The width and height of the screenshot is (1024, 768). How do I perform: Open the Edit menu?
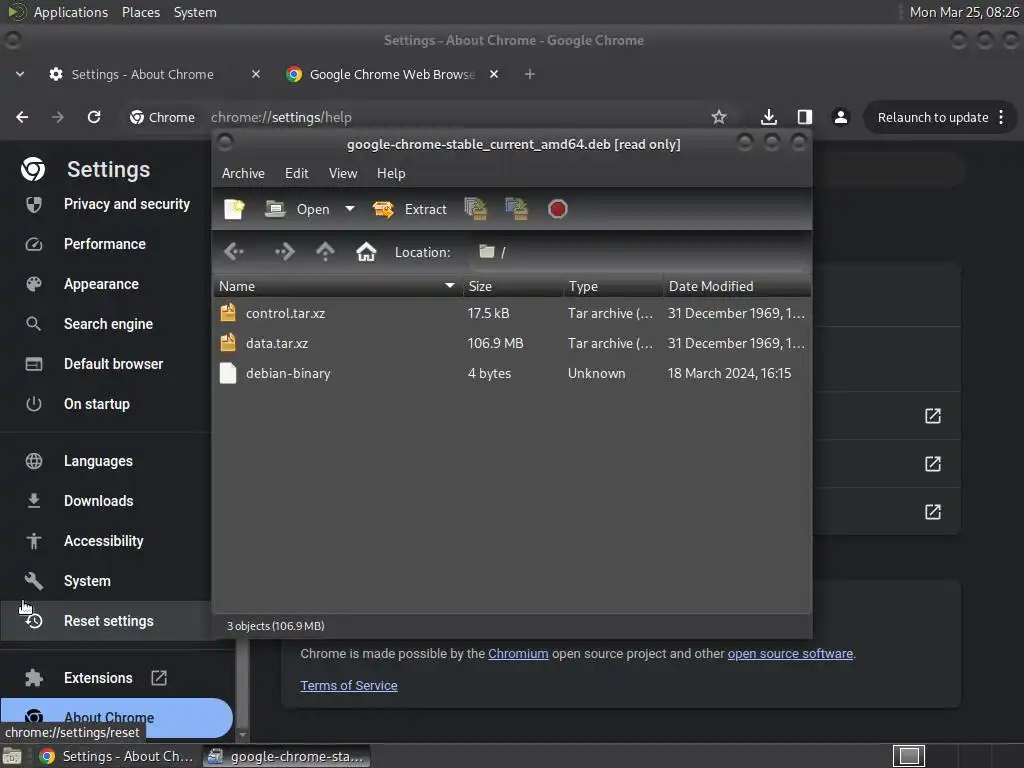click(x=296, y=174)
